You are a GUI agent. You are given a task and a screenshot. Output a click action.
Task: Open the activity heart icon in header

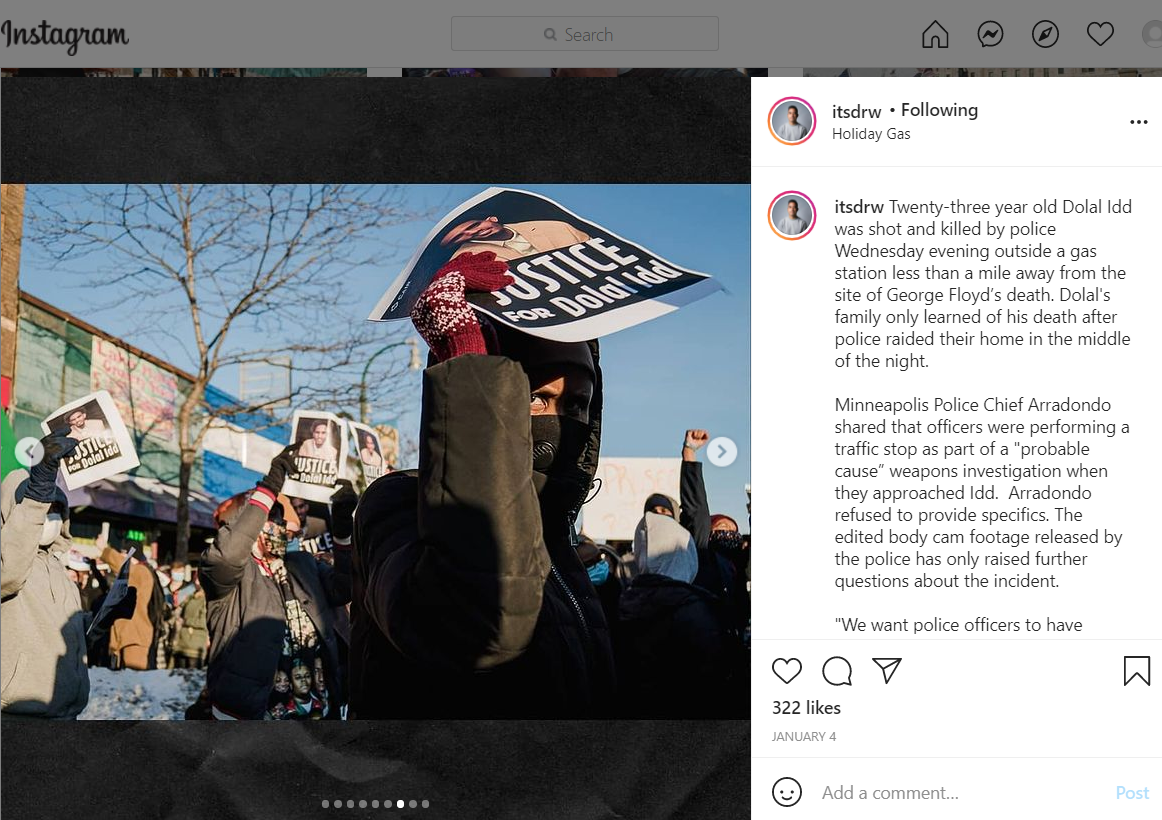tap(1100, 34)
